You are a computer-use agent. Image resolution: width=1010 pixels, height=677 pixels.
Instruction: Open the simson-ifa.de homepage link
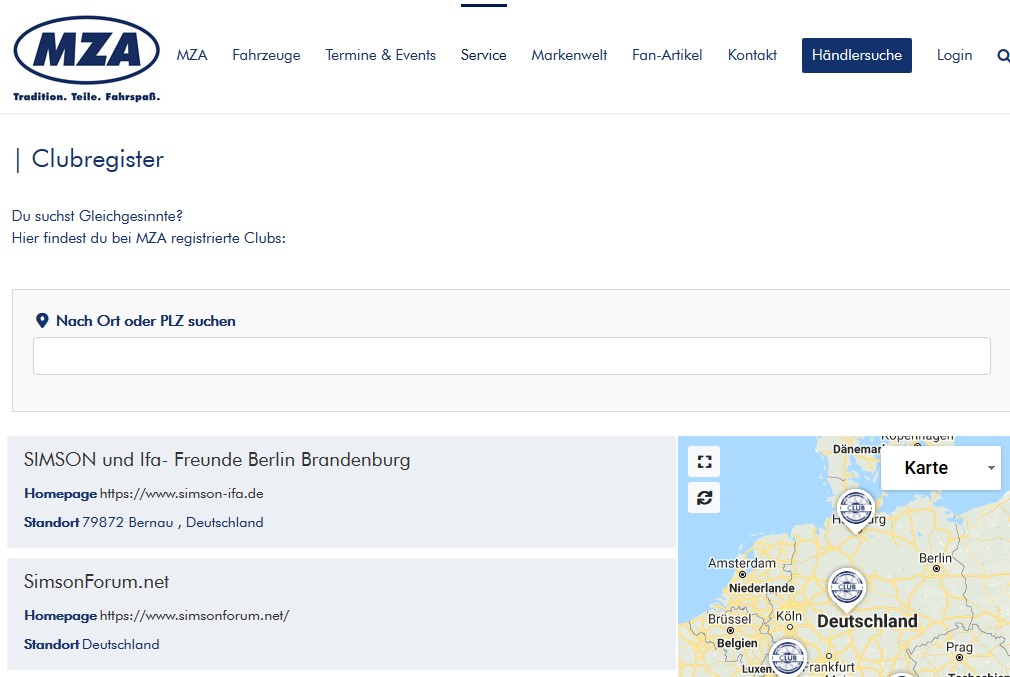182,494
